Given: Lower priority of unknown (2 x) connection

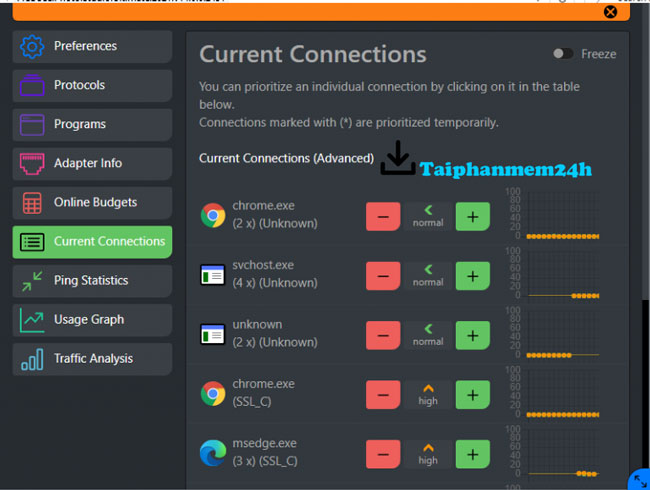Looking at the screenshot, I should 383,335.
